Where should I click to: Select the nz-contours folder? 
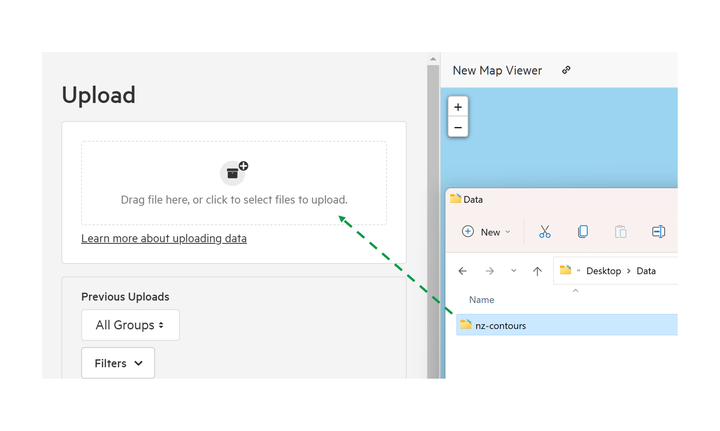(567, 325)
